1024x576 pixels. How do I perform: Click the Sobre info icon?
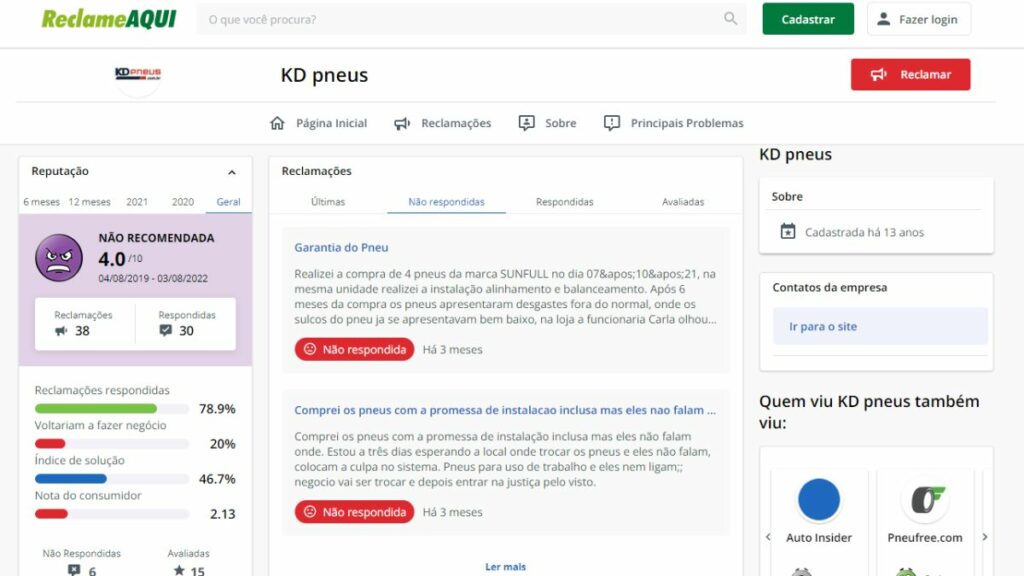click(527, 123)
